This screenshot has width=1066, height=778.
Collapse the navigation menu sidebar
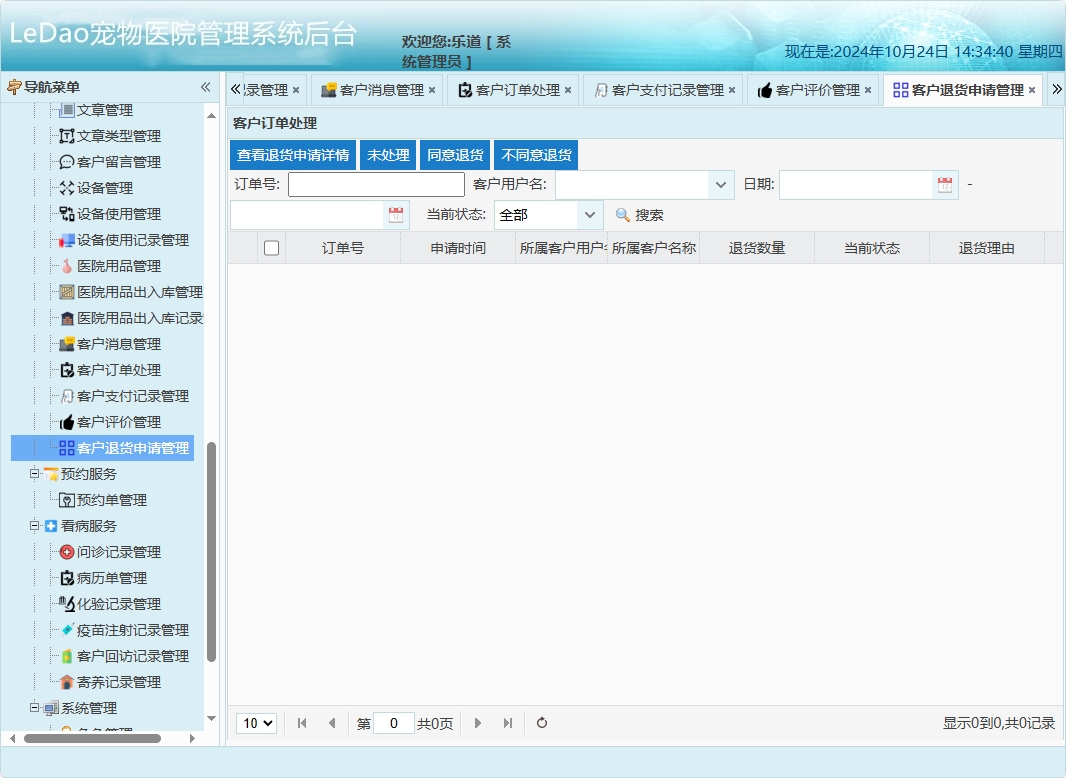[x=205, y=87]
